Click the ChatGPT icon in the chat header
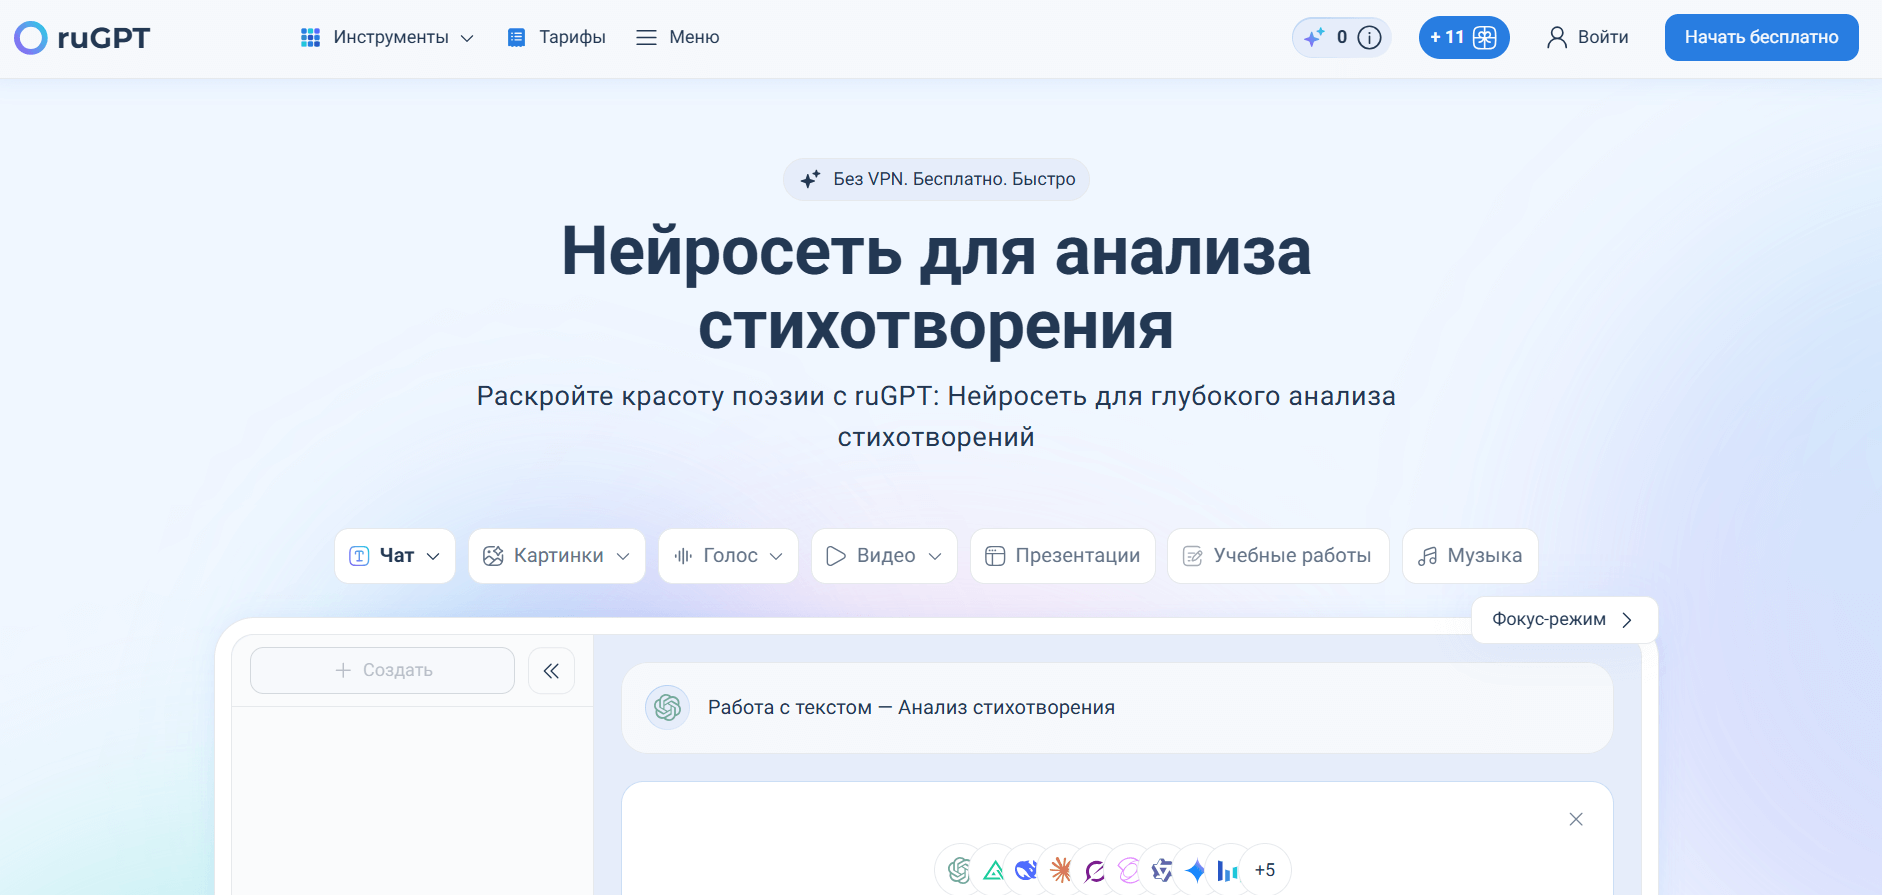Viewport: 1882px width, 895px height. point(667,708)
